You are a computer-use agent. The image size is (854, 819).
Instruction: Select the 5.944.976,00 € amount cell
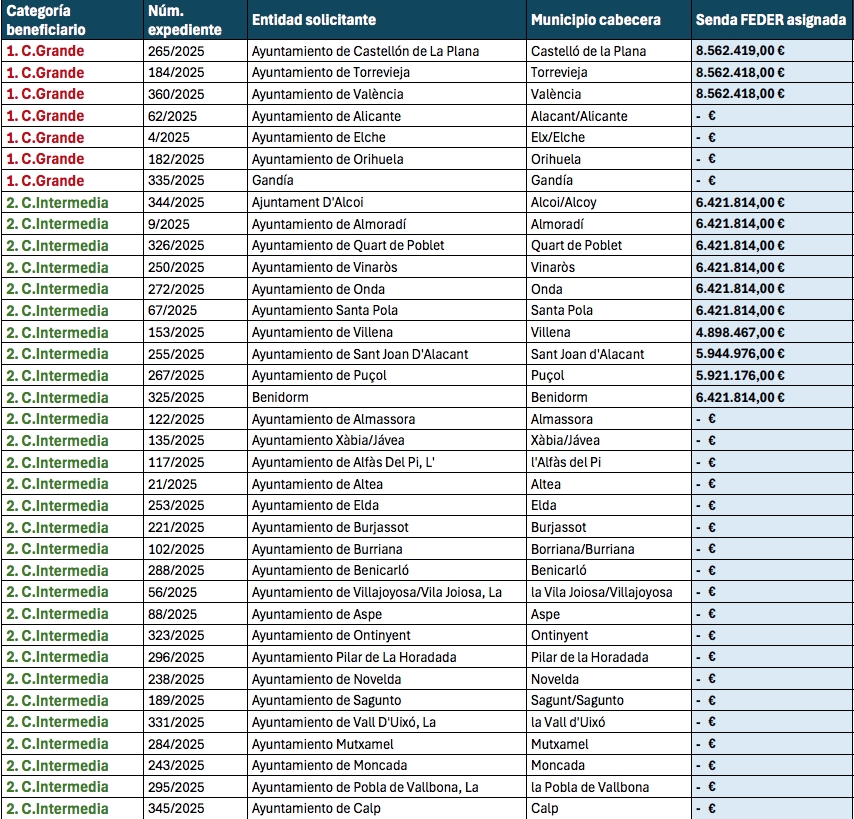tap(740, 354)
